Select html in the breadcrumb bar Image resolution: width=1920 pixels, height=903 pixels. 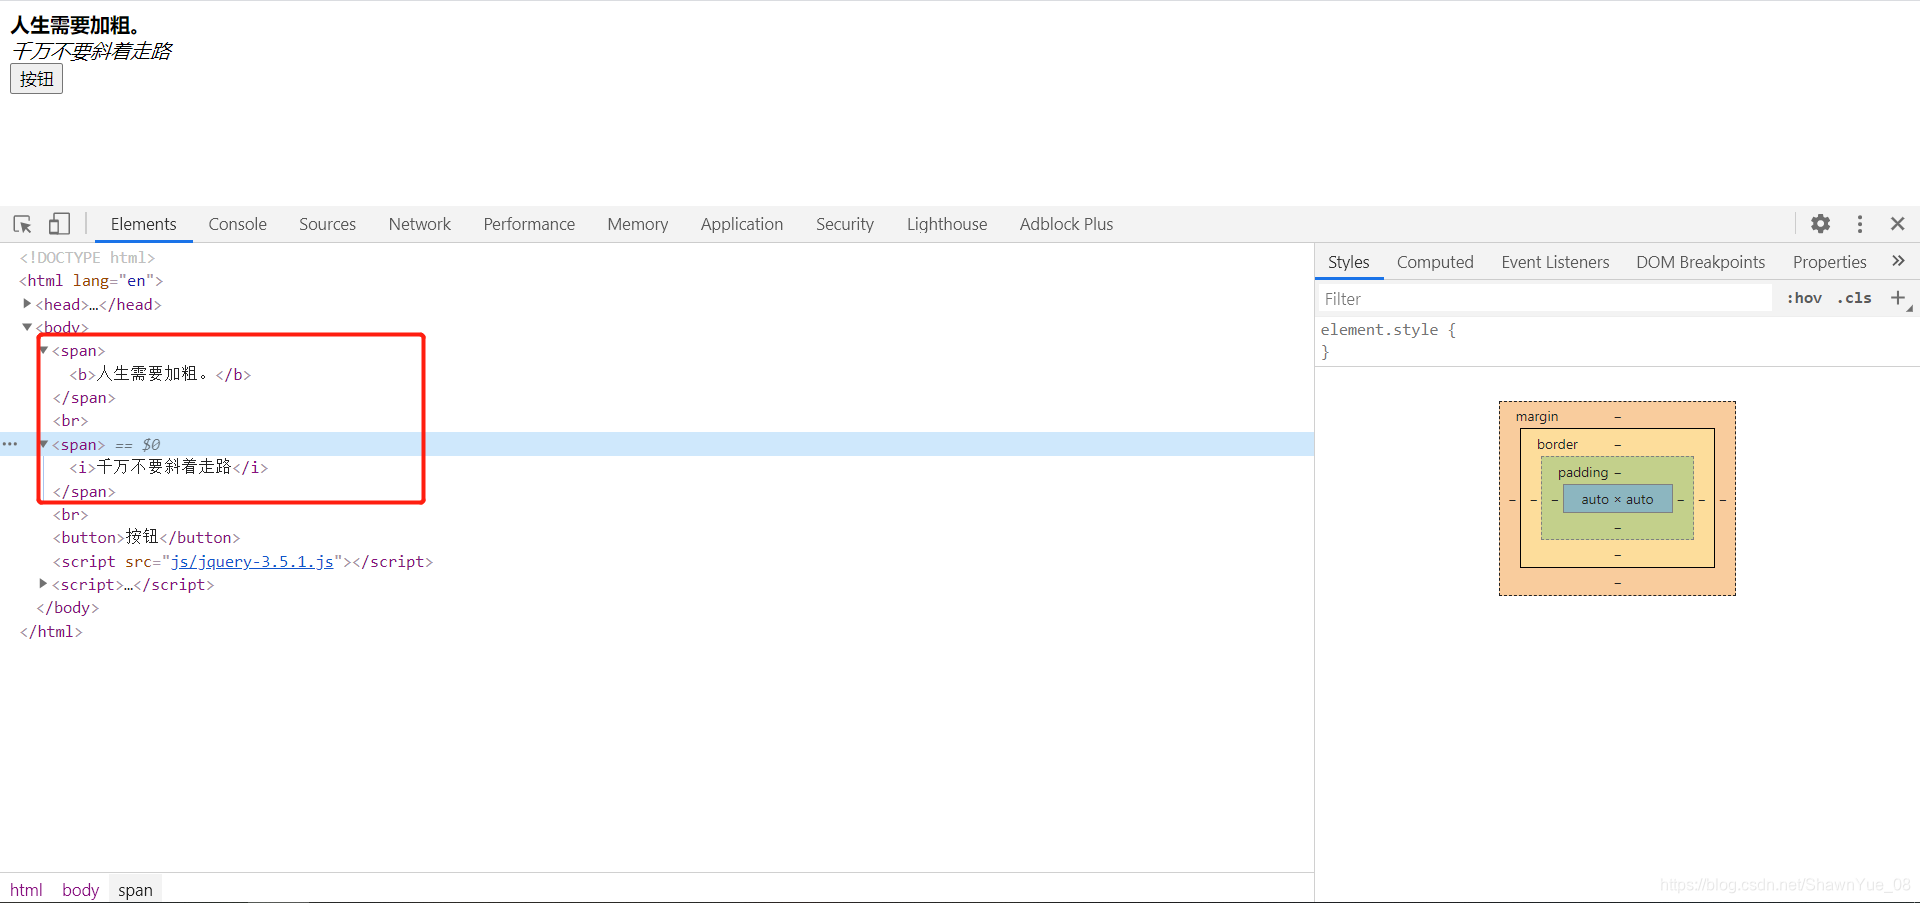point(26,889)
